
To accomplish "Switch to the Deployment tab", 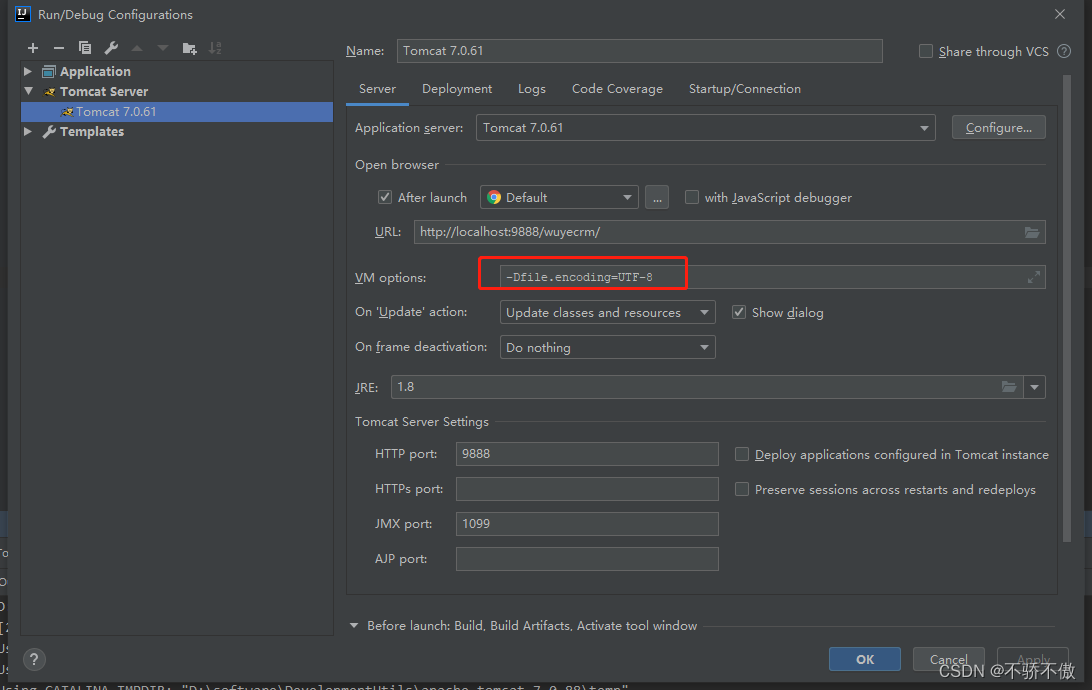I will pyautogui.click(x=457, y=89).
